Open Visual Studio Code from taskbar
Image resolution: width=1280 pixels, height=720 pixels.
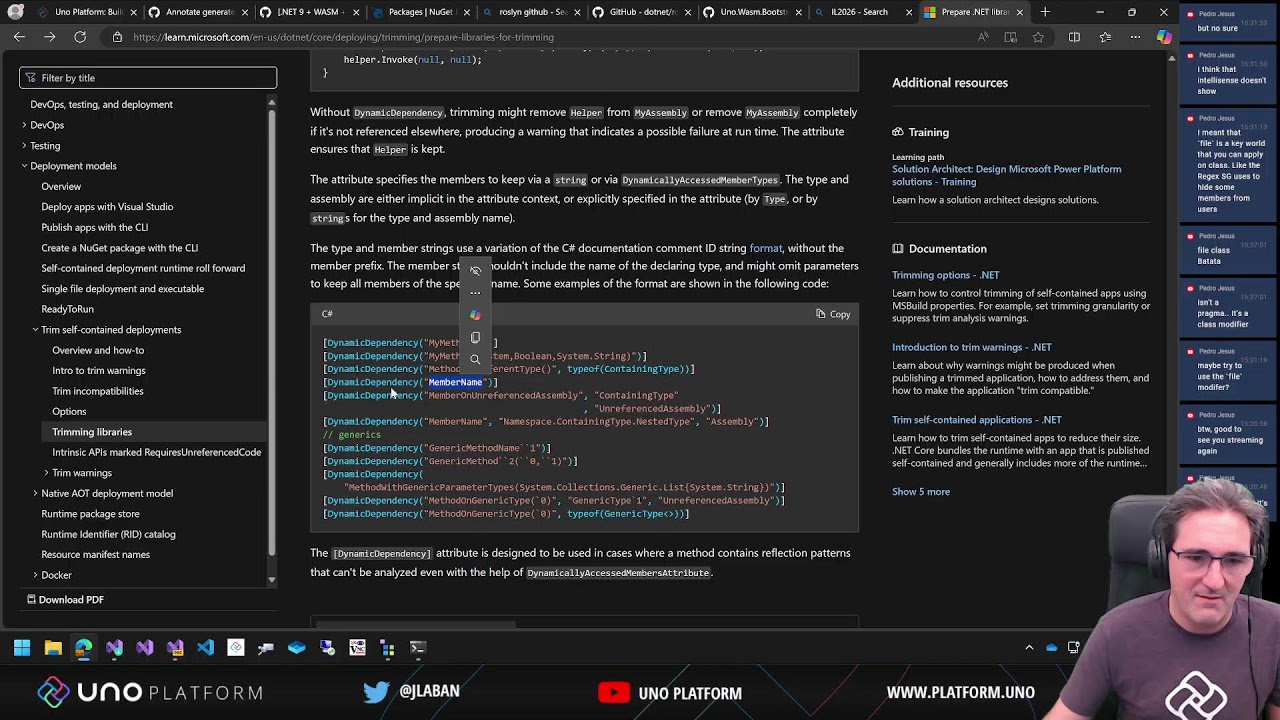tap(205, 648)
